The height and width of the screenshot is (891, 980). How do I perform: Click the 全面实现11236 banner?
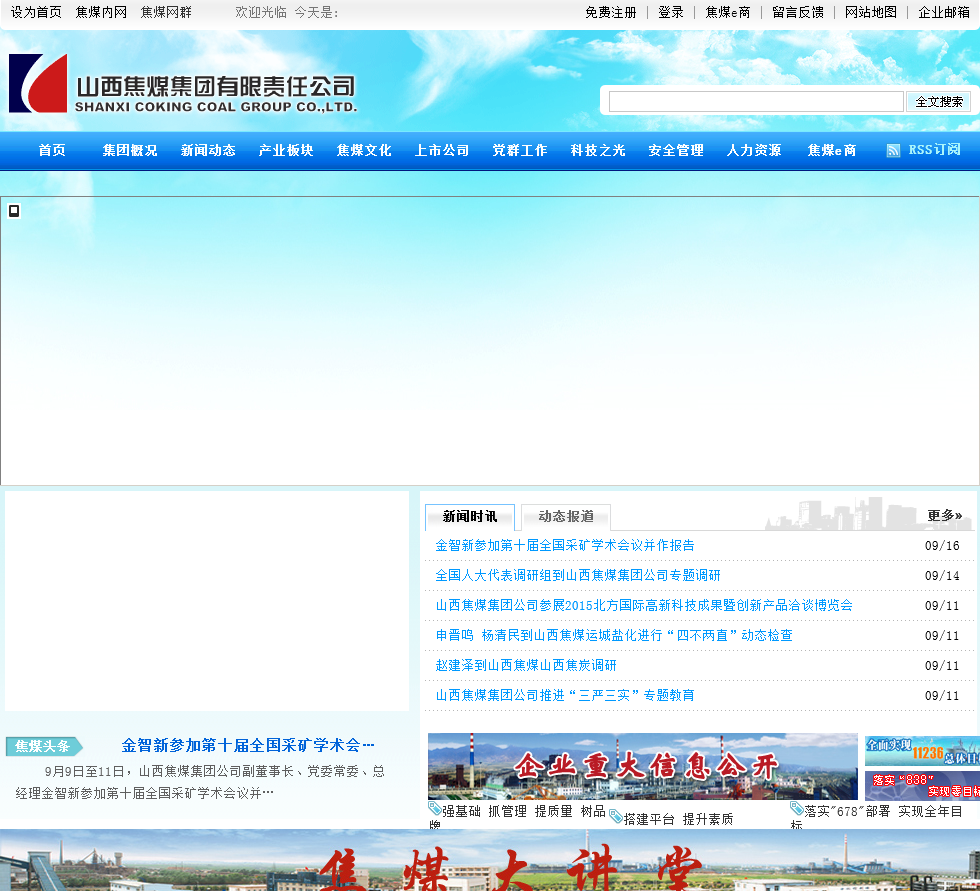click(922, 752)
